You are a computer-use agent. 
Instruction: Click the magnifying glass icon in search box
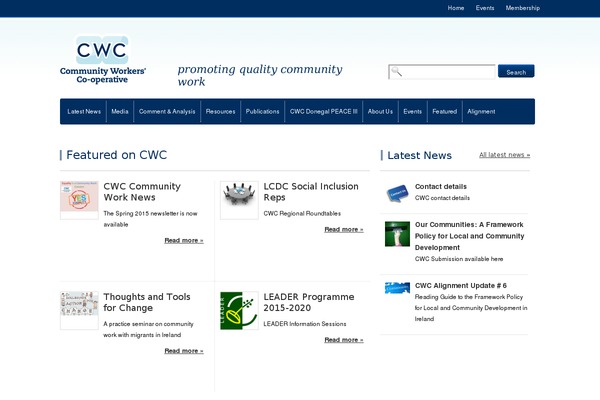pyautogui.click(x=397, y=72)
